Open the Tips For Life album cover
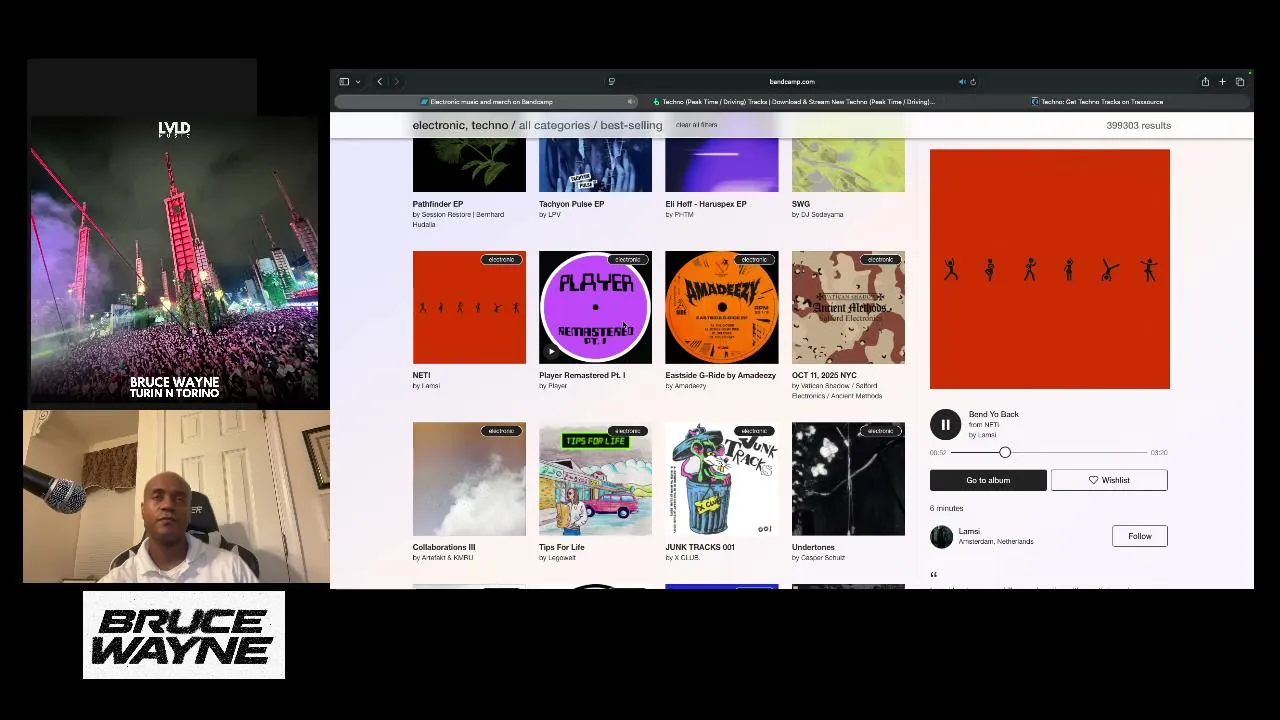 (x=595, y=479)
